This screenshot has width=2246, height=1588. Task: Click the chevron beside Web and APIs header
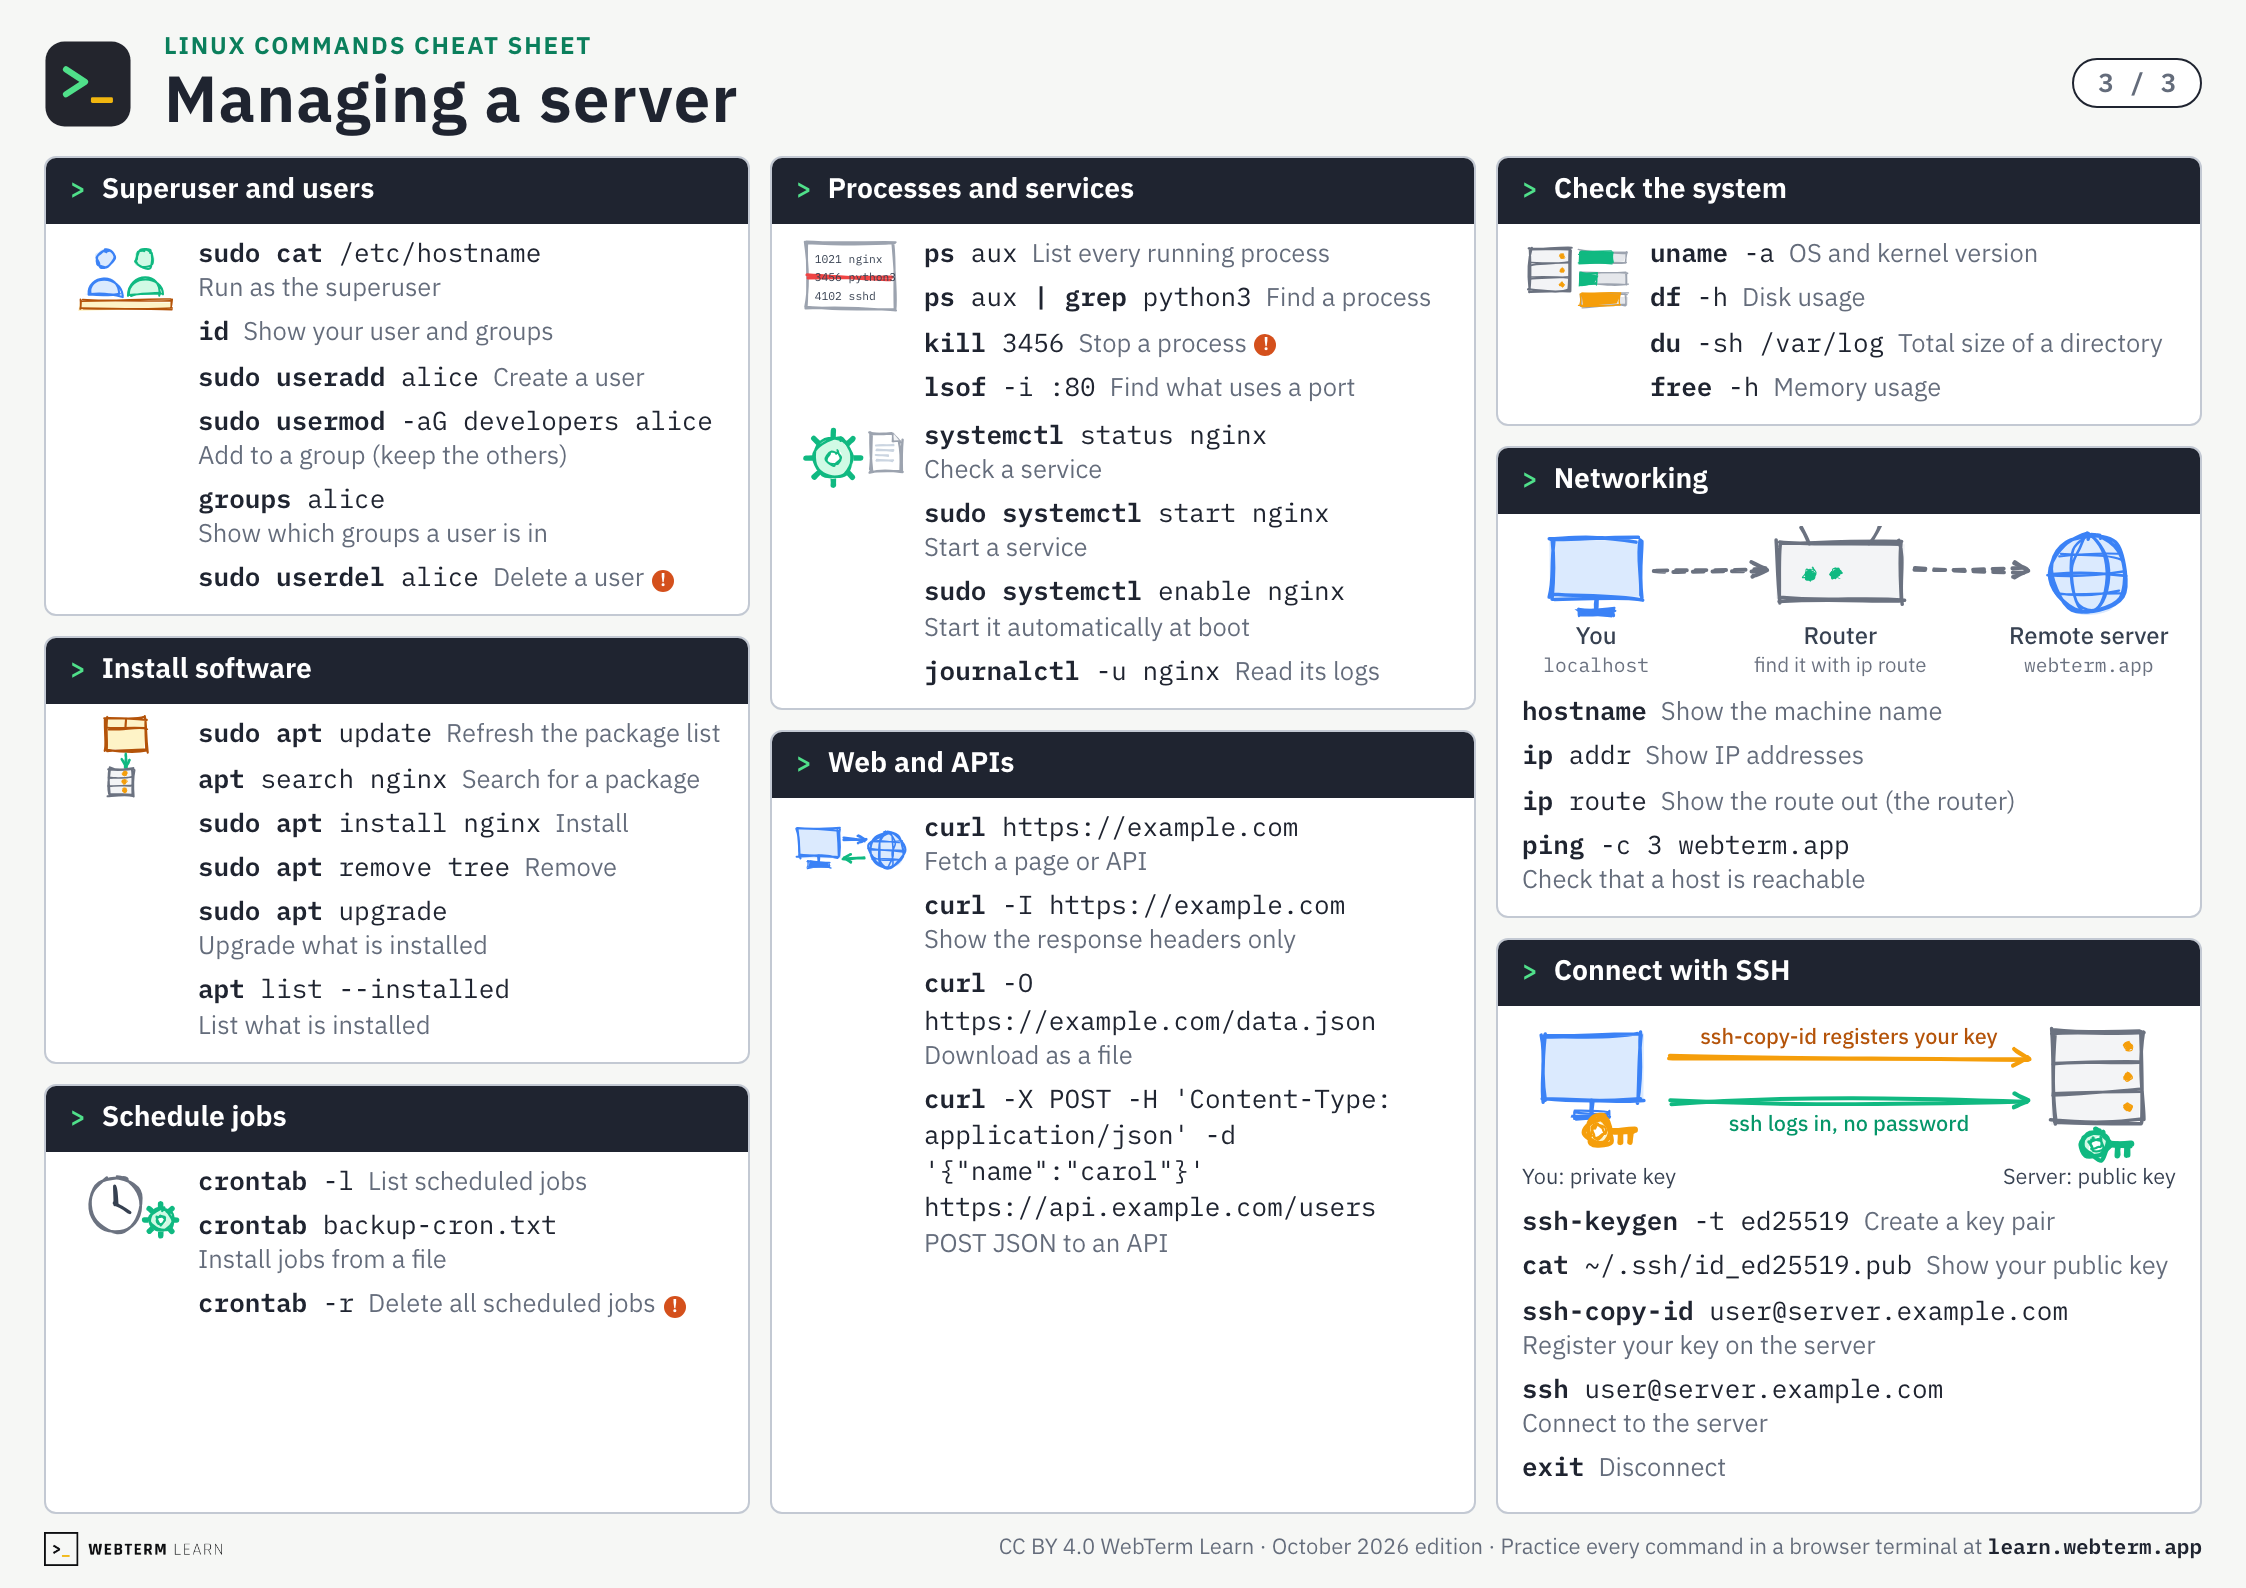[x=804, y=764]
